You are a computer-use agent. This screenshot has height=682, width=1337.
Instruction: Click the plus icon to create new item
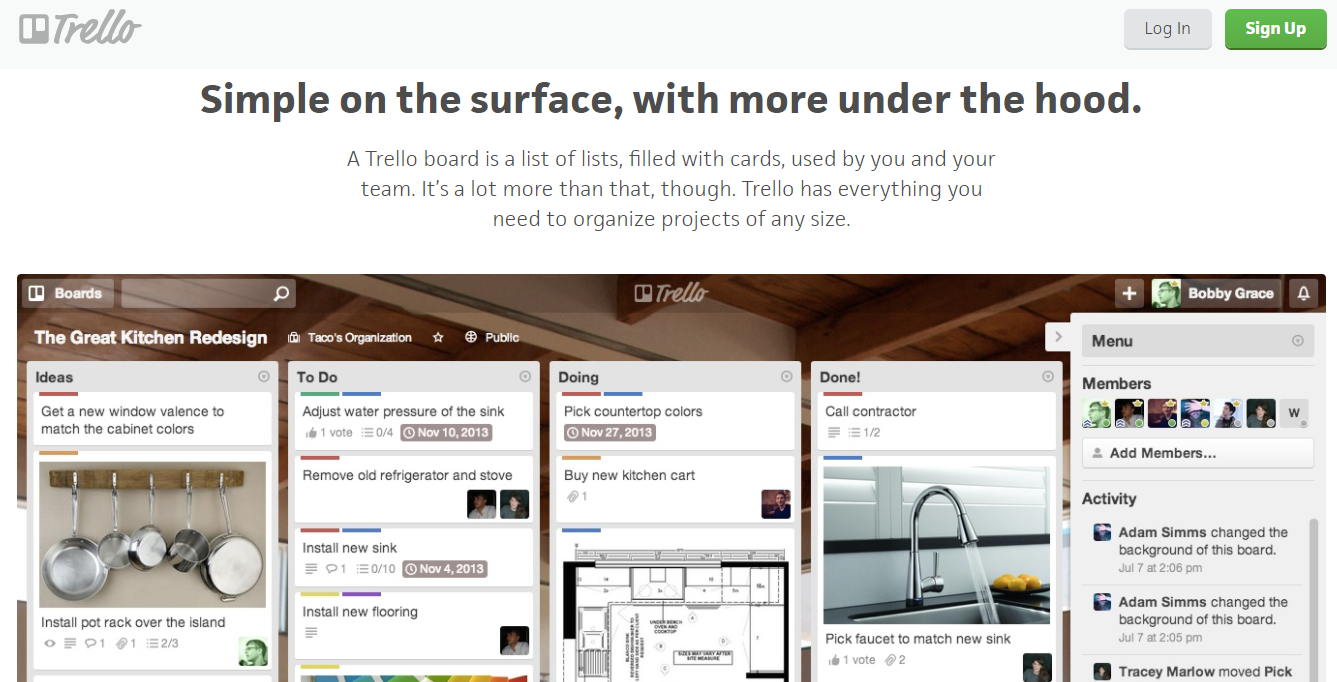pyautogui.click(x=1129, y=293)
